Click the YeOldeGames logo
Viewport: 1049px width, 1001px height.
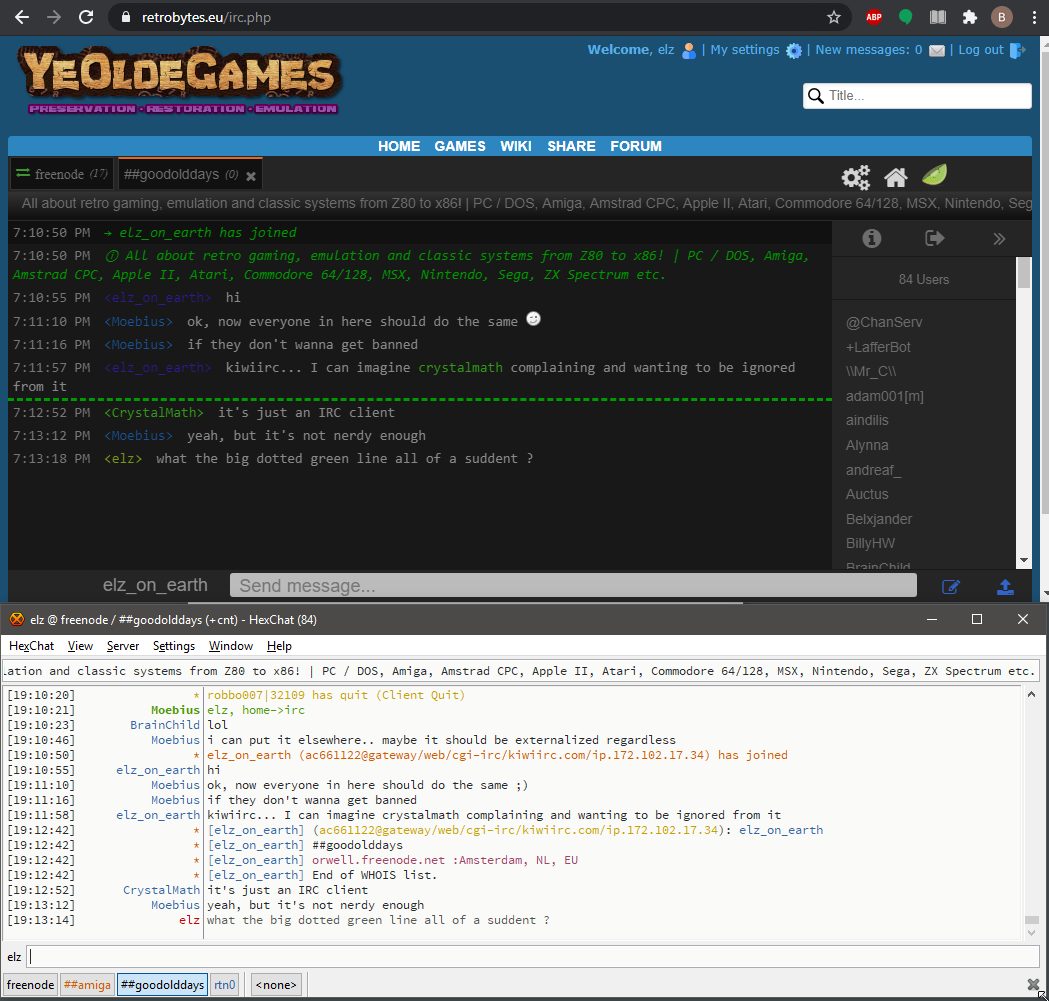coord(179,80)
